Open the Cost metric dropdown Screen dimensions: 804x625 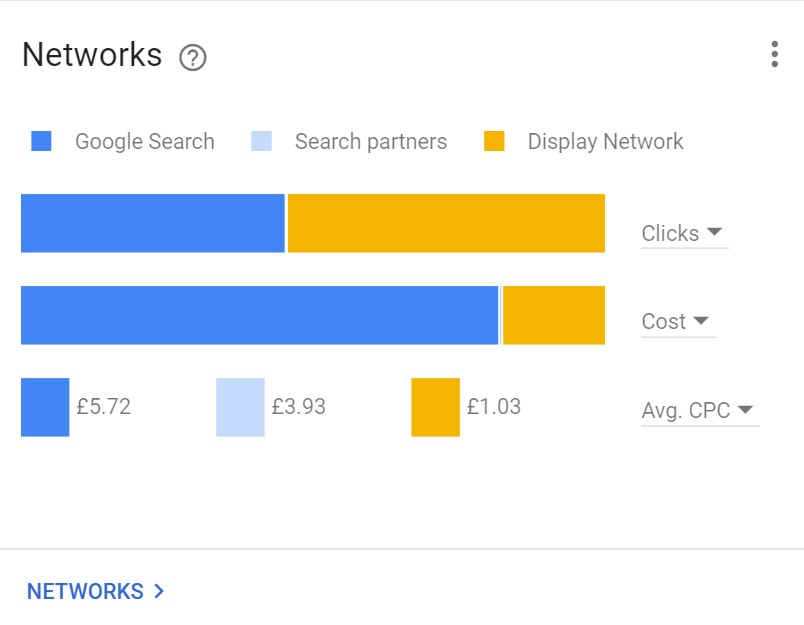click(678, 322)
